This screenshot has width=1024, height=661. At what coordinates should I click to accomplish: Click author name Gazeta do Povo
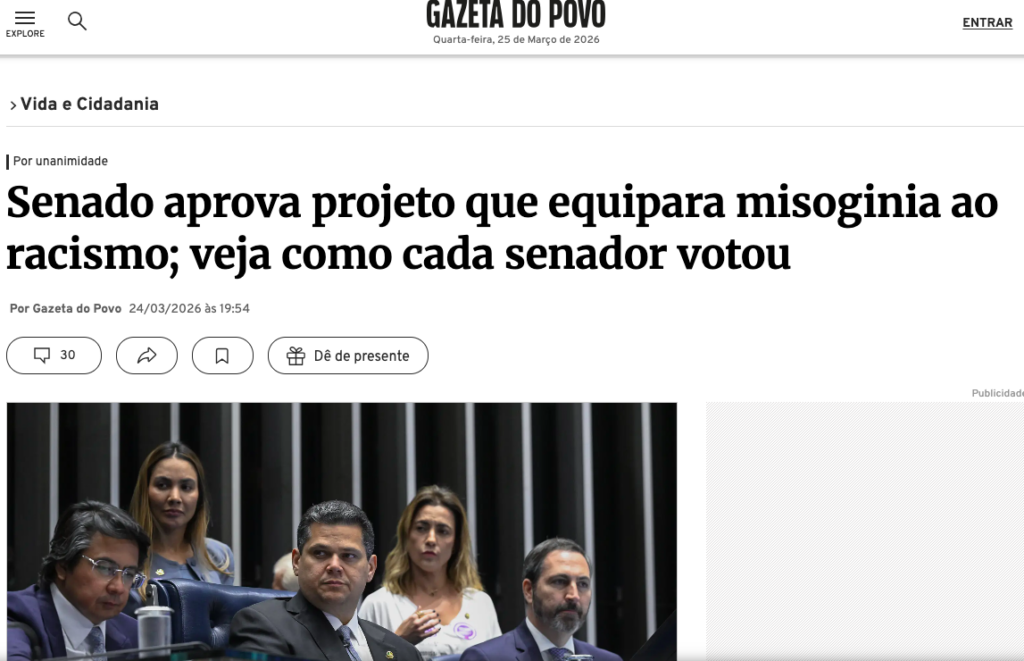[77, 308]
